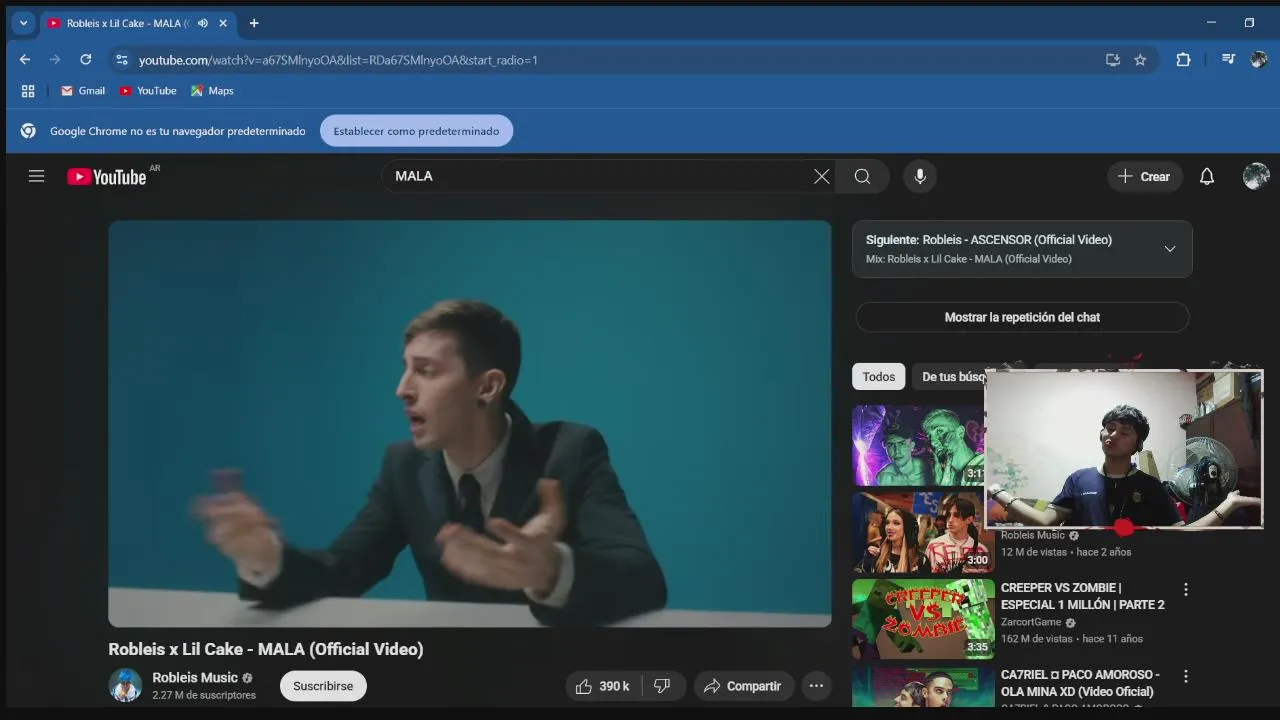Viewport: 1280px width, 720px height.
Task: Click the video title Robleis x Lil Cake - MALA
Action: [266, 649]
